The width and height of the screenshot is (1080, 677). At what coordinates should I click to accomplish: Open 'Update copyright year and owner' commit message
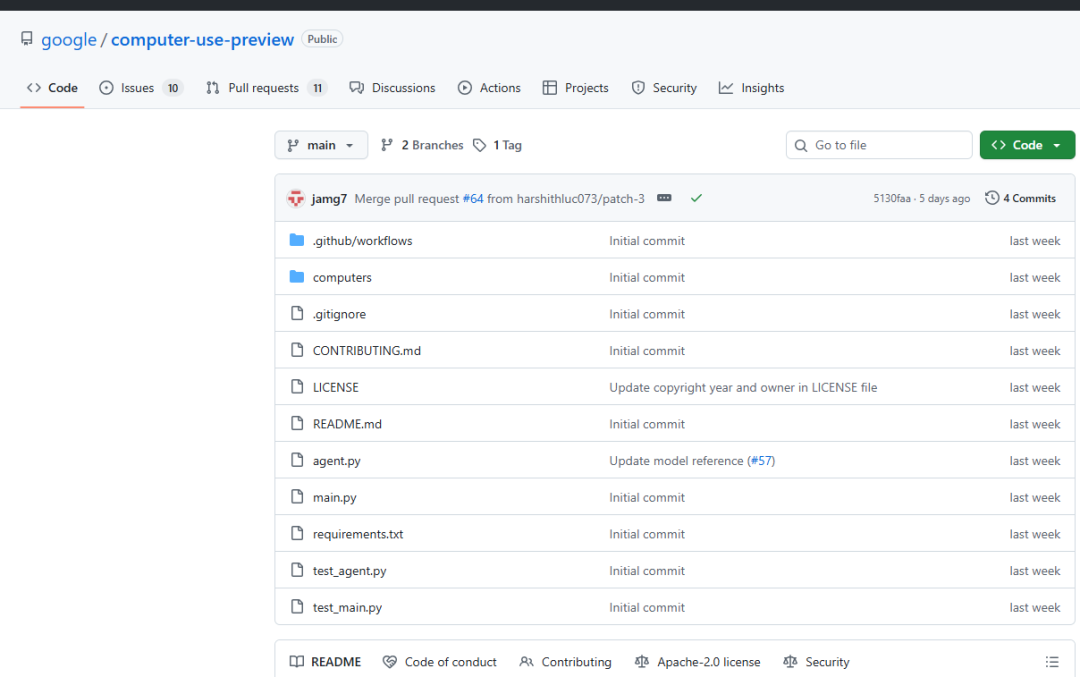(x=743, y=388)
